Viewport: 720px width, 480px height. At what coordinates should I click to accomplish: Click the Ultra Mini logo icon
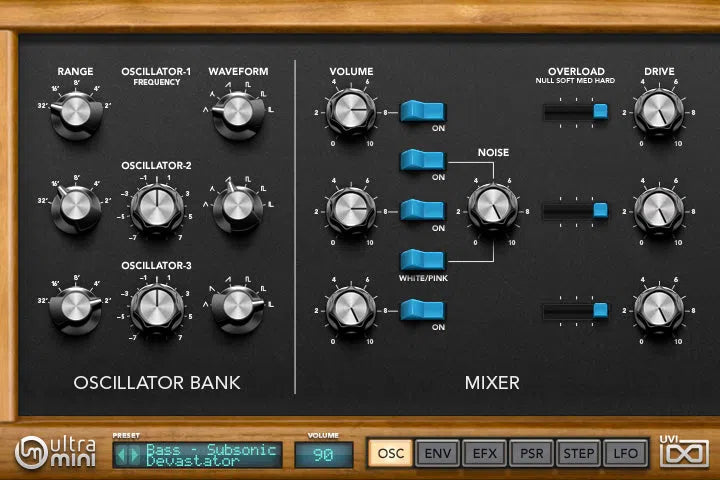[32, 453]
